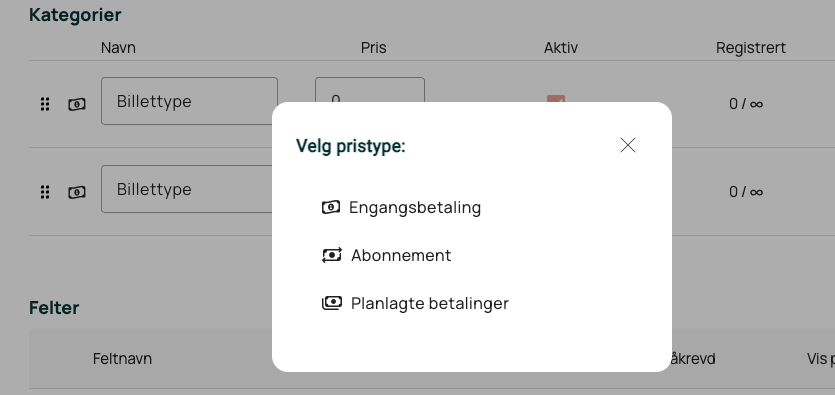
Task: Click second row's price type money icon
Action: 77,192
